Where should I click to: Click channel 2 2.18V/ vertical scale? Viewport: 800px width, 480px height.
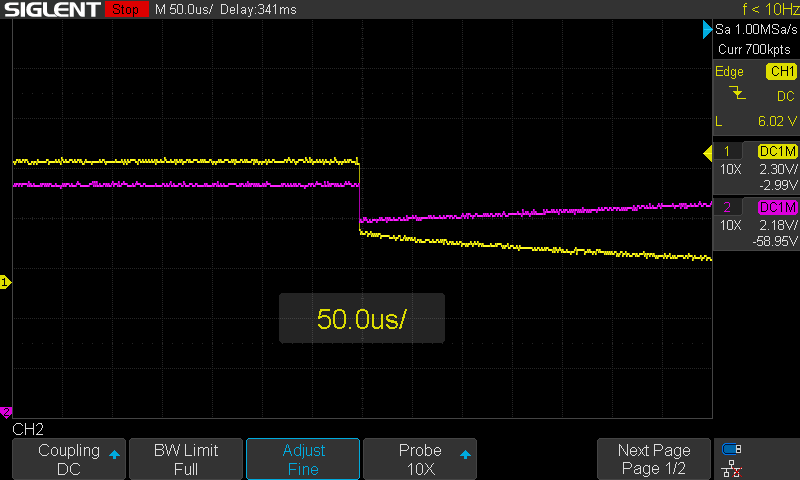778,225
